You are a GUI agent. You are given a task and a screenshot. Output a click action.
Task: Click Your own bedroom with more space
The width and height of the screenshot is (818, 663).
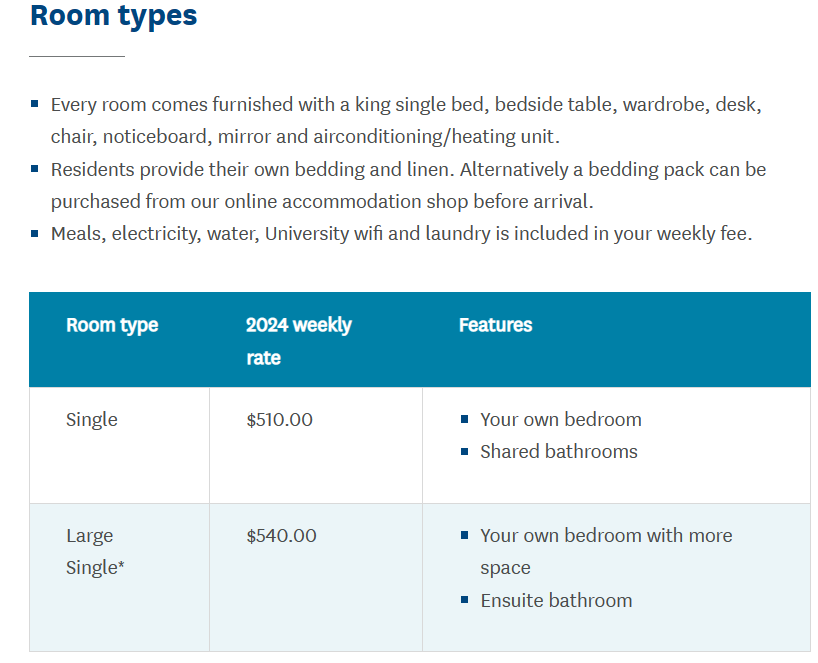[606, 551]
